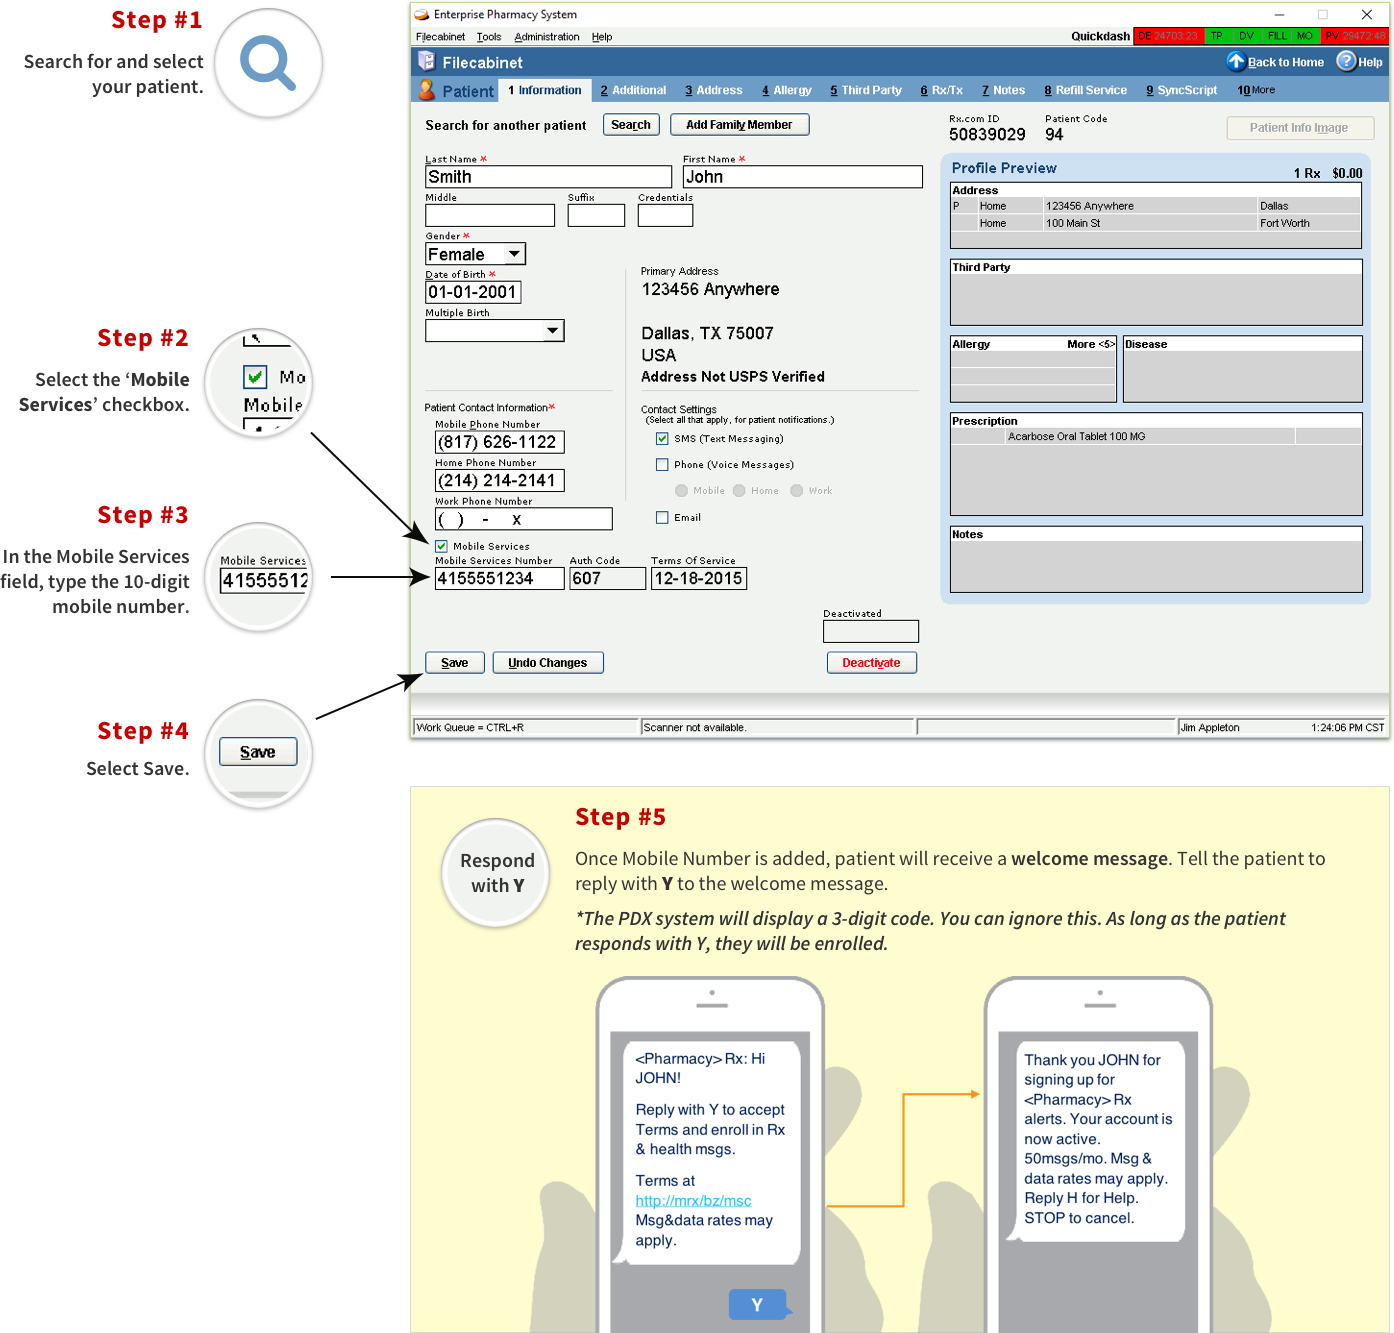Select the Work radio button under Phone
1394x1333 pixels.
(x=797, y=491)
